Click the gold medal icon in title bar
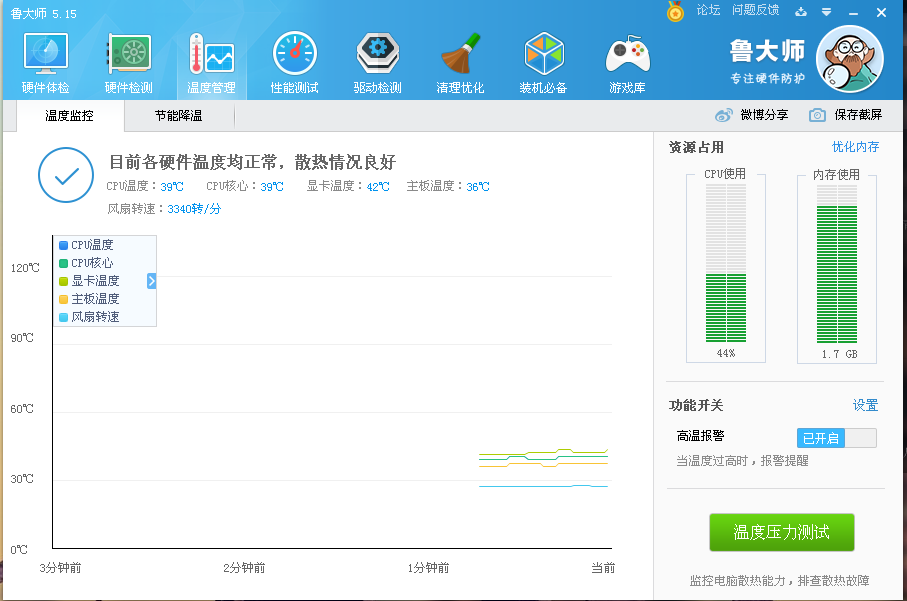Viewport: 907px width, 601px height. 675,11
